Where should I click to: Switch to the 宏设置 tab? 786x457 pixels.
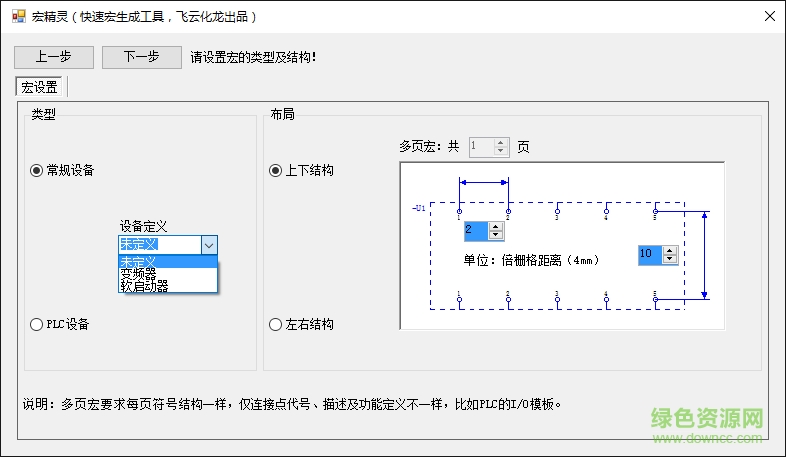coord(40,87)
